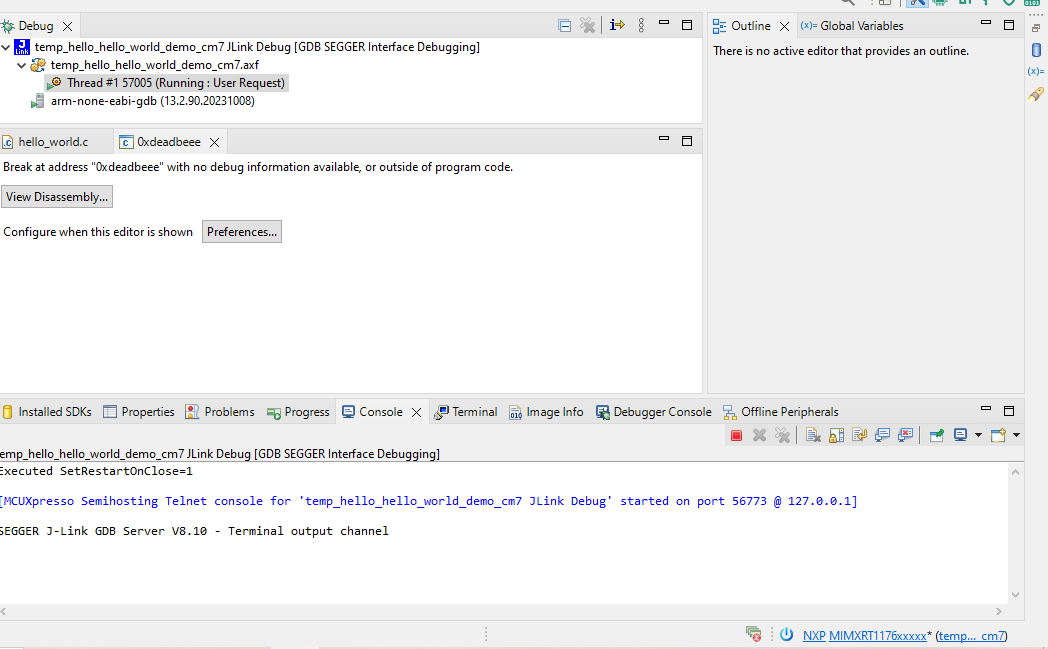Click temp... cm7 project link in status bar
1048x649 pixels.
[x=972, y=636]
